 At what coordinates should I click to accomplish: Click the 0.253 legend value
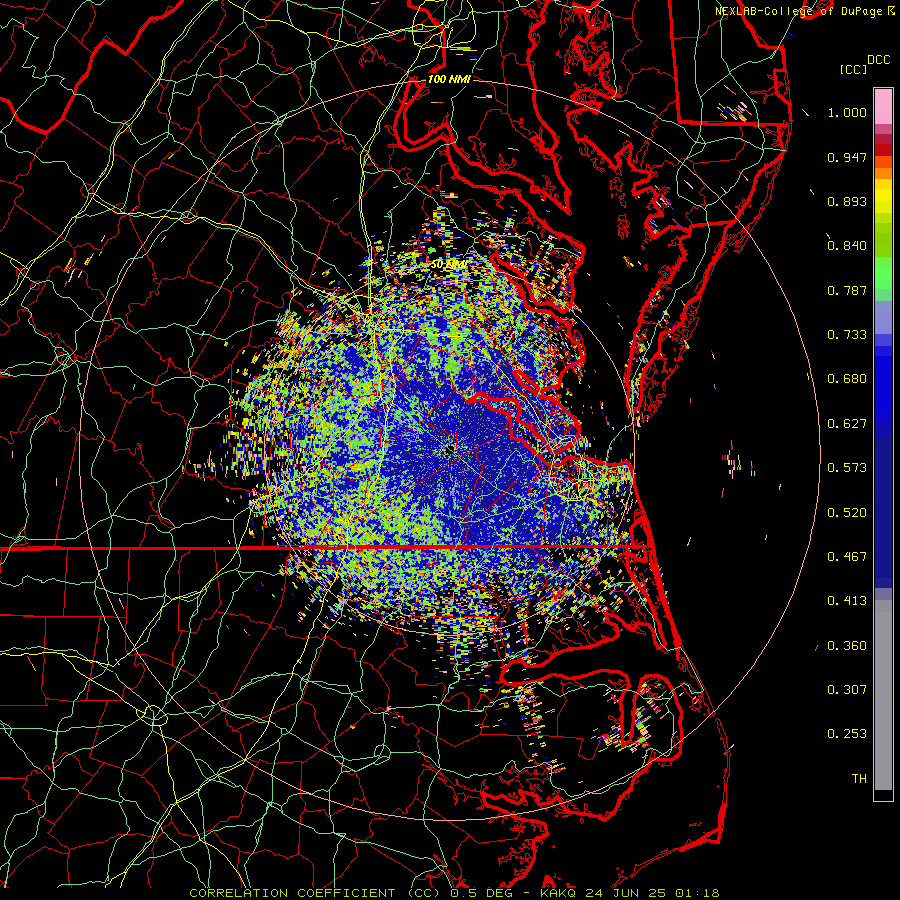point(847,734)
